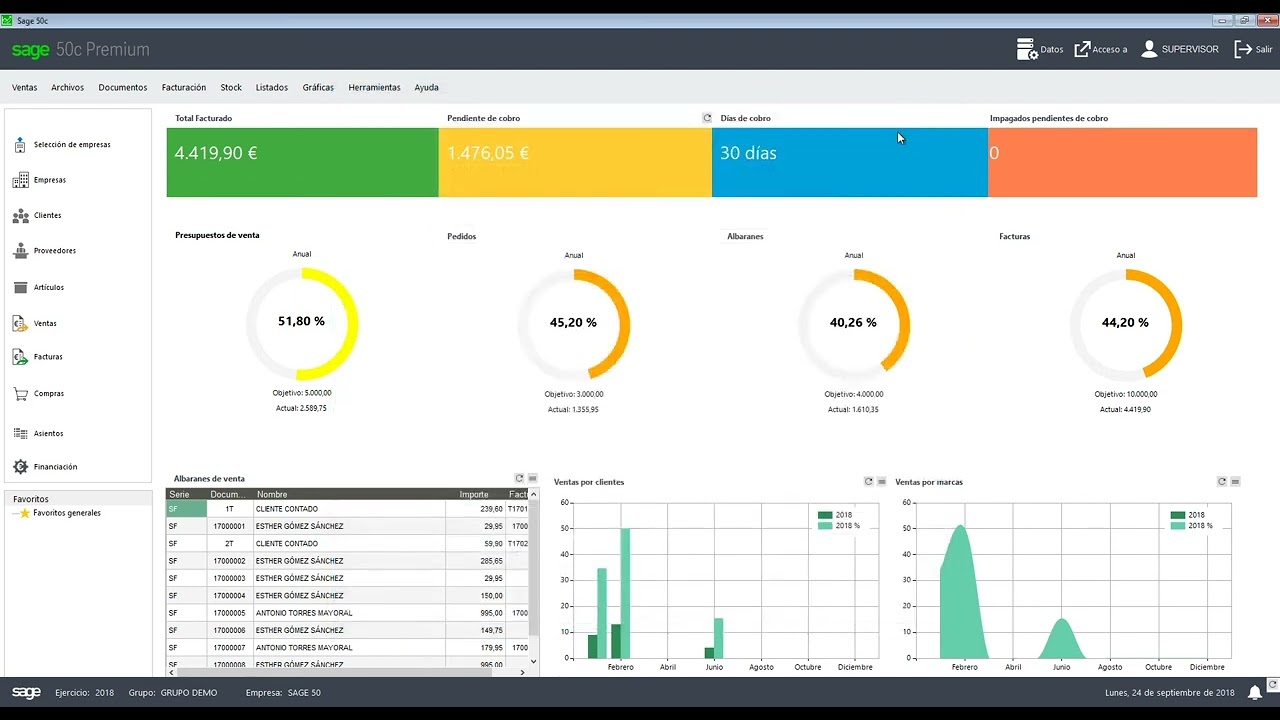Select row 17000001 ESTHER GÓMEZ SÁNCHEZ

click(x=347, y=526)
